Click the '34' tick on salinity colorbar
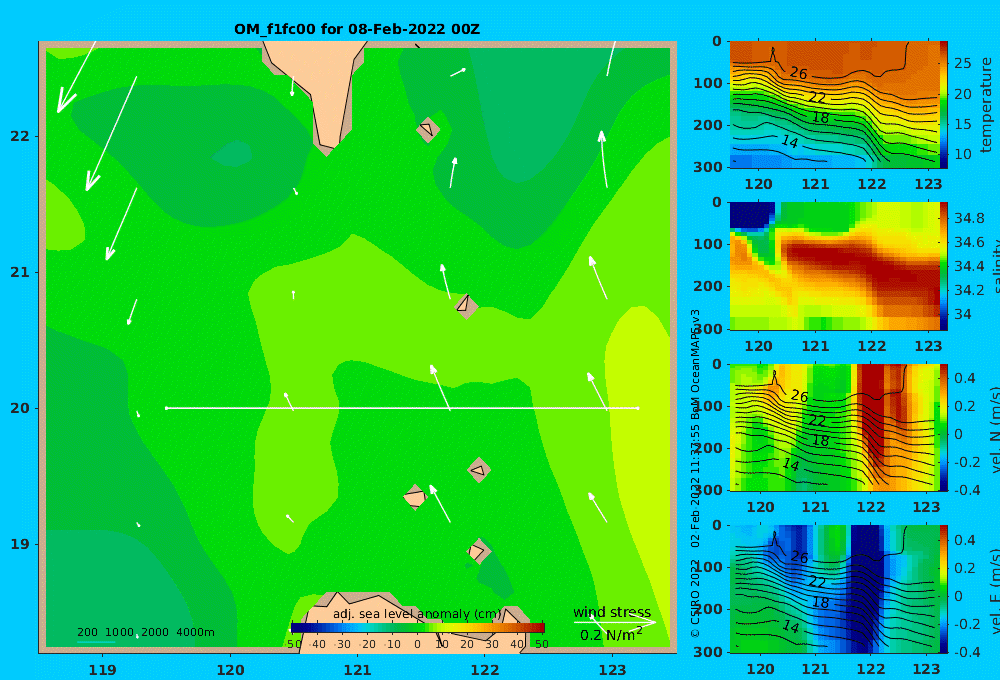Screen dimensions: 1000x680 pos(962,314)
